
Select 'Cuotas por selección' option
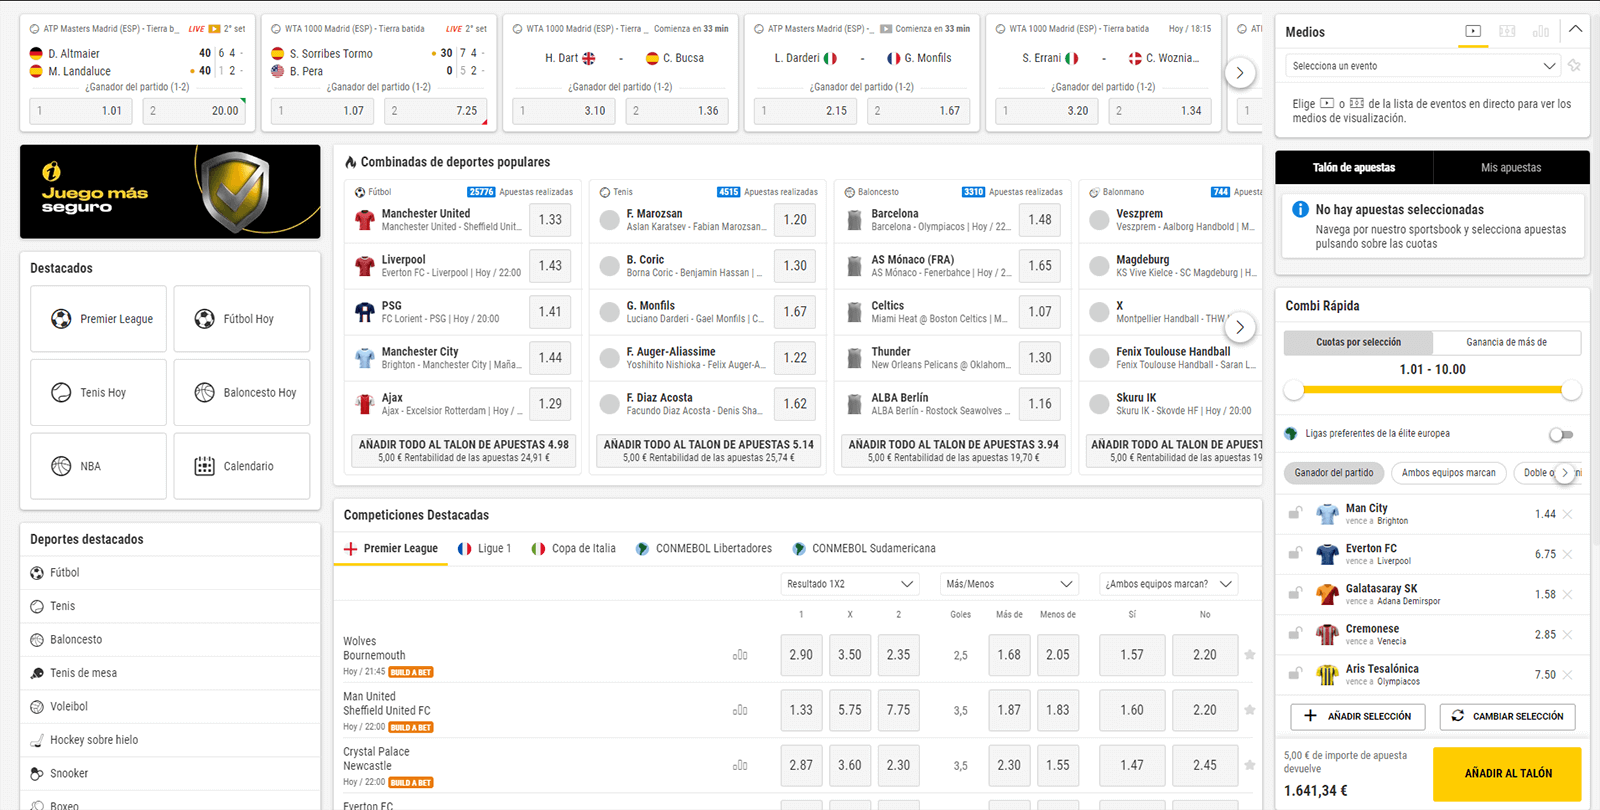point(1358,342)
